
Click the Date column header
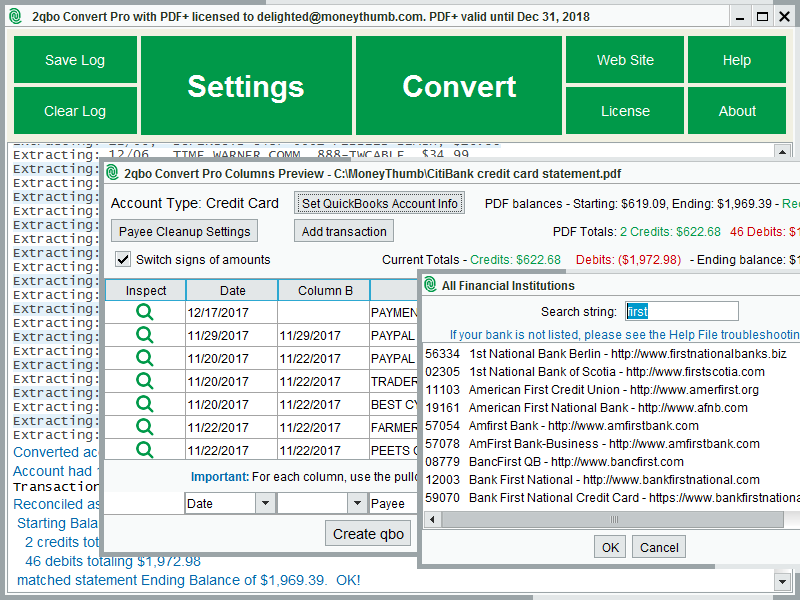(x=232, y=290)
